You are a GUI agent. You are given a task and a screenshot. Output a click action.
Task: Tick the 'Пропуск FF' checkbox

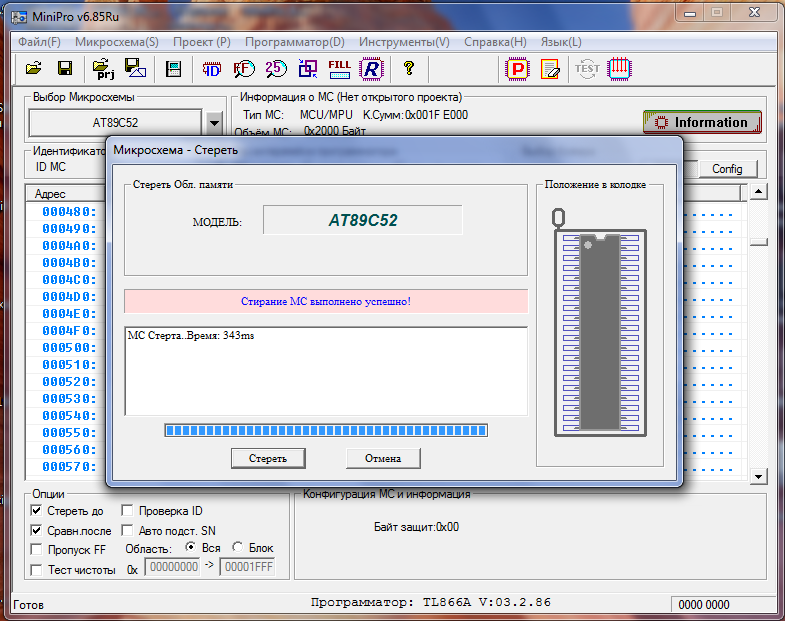click(x=37, y=549)
